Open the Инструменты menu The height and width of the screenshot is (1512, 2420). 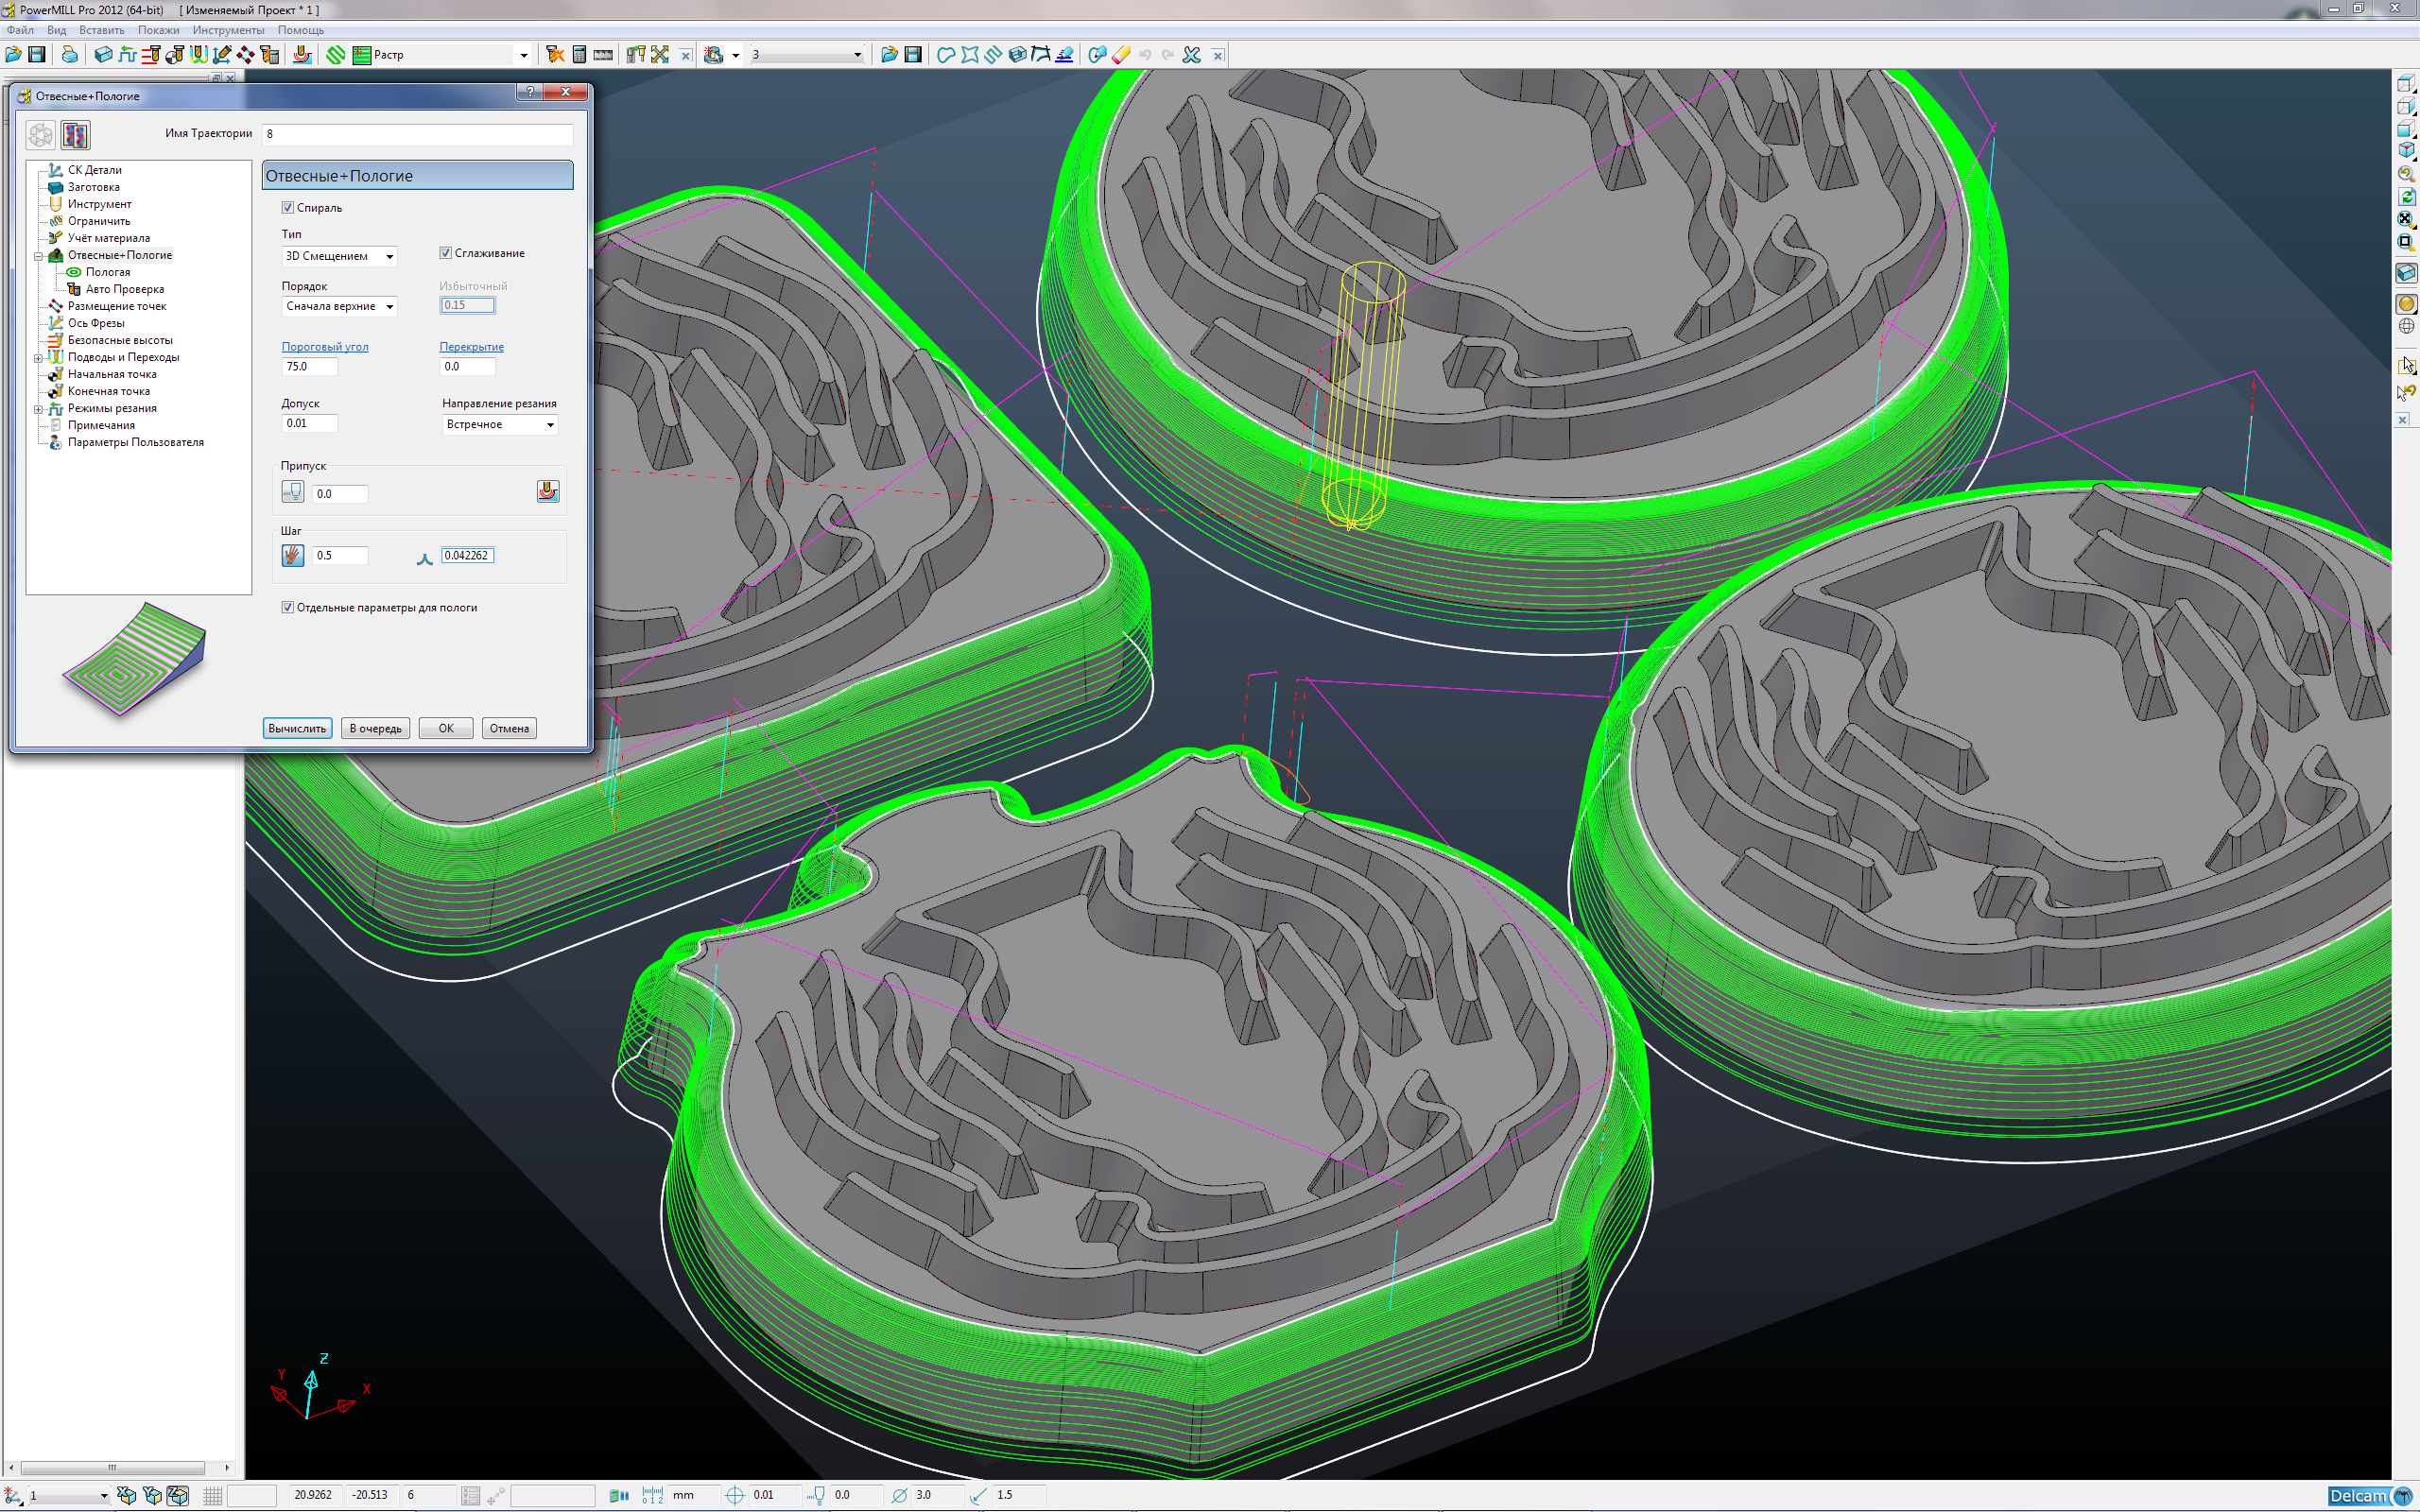pyautogui.click(x=228, y=30)
